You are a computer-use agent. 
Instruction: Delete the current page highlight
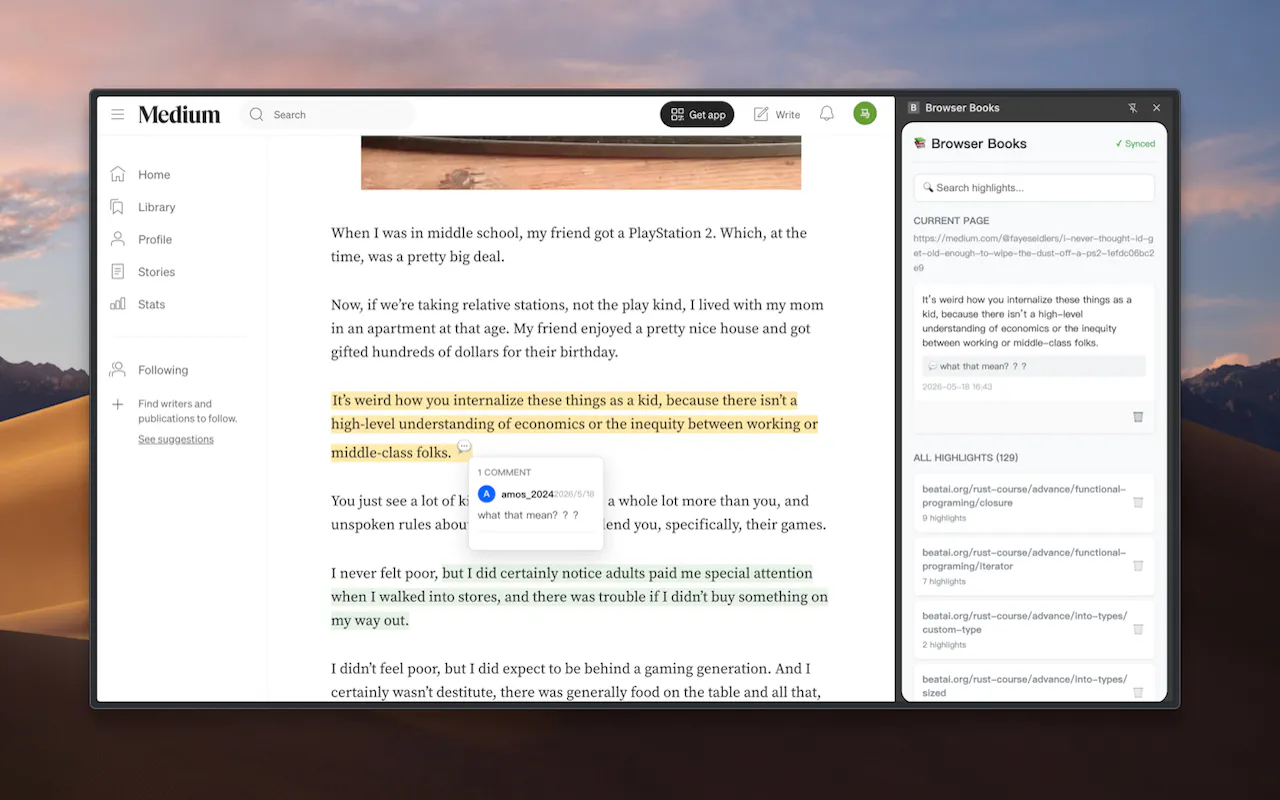[x=1138, y=417]
